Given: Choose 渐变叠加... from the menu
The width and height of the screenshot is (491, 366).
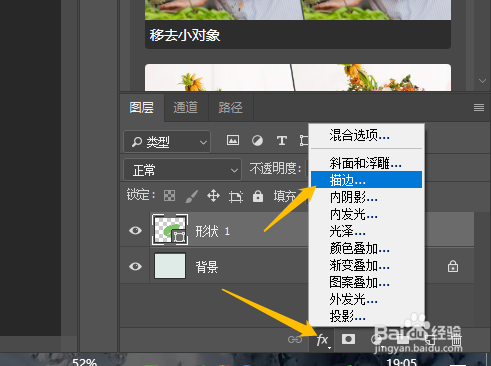Looking at the screenshot, I should pyautogui.click(x=366, y=265).
